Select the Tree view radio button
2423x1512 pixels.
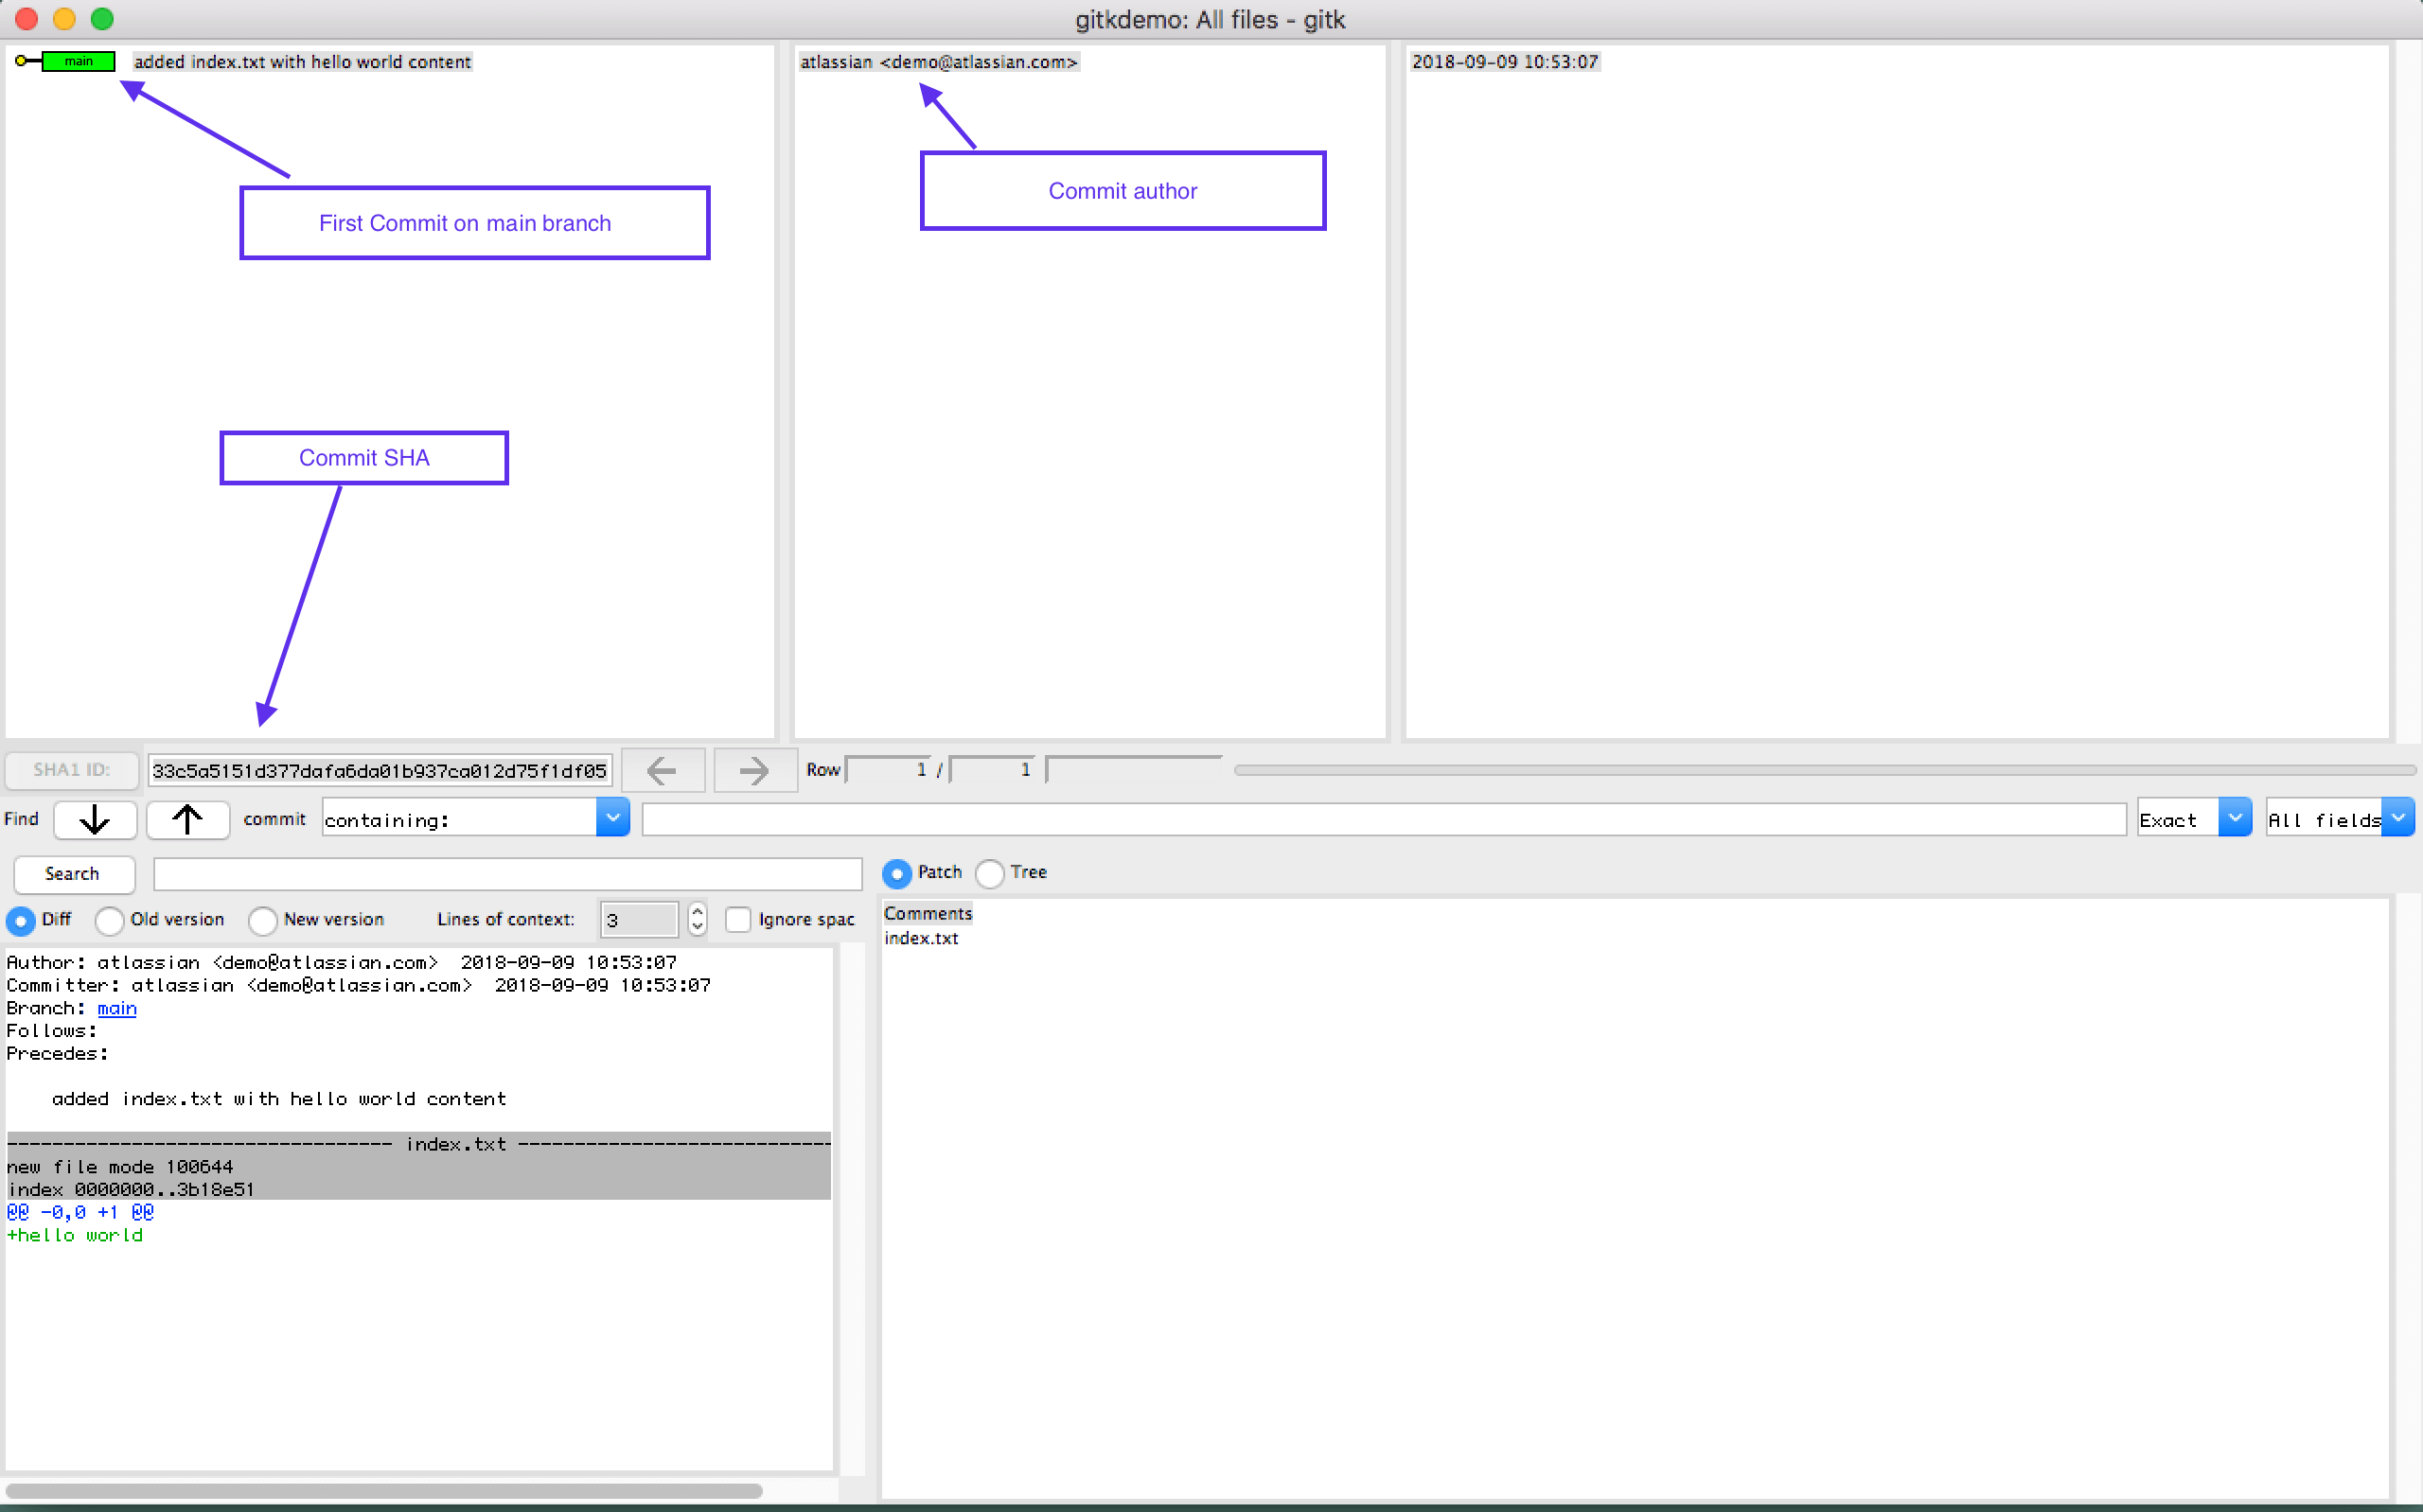[x=989, y=873]
